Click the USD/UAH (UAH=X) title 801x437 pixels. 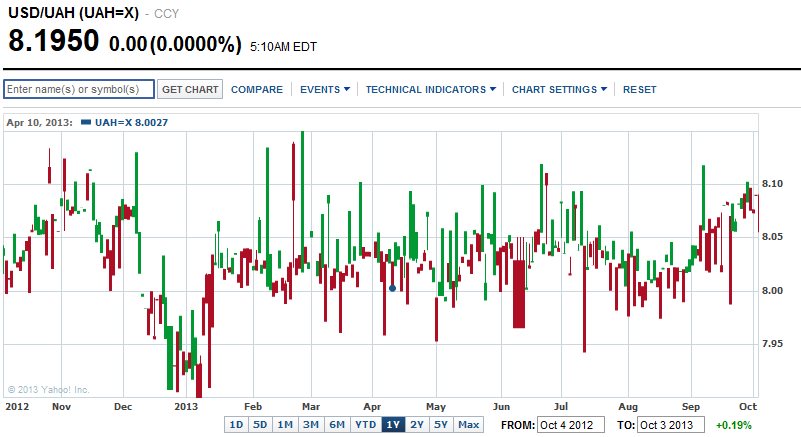point(74,13)
